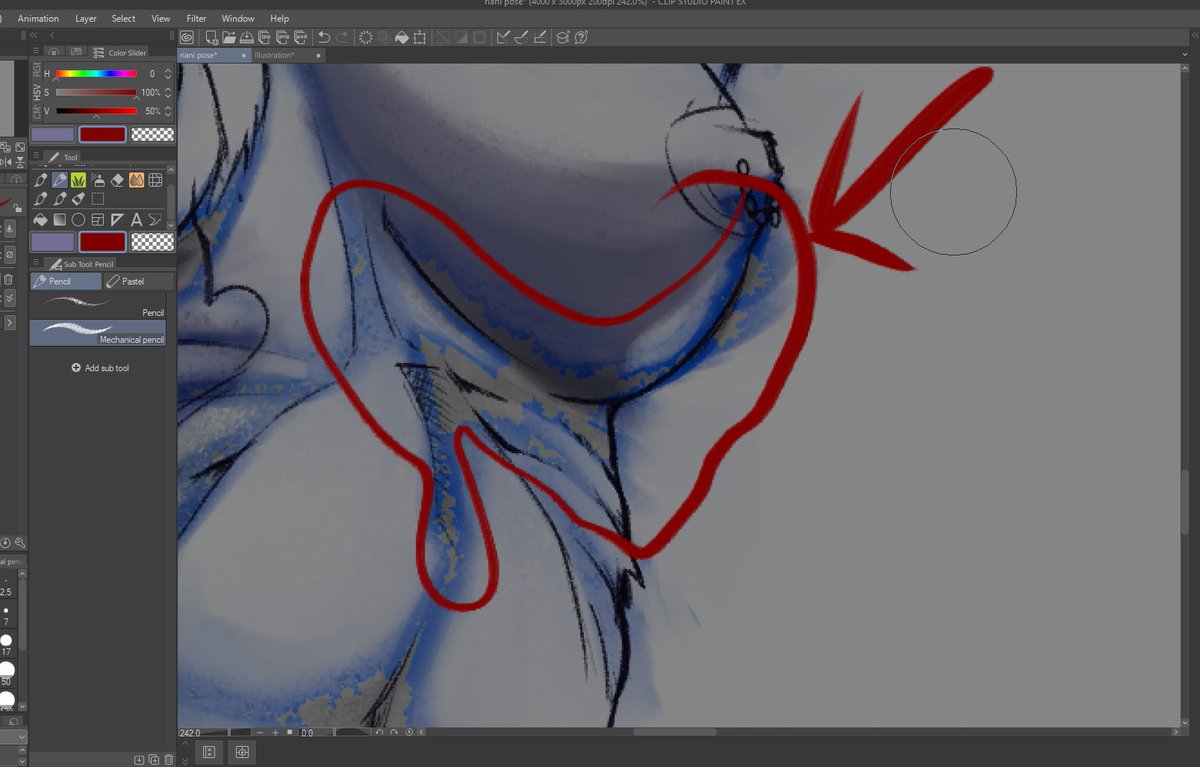Select the Fill bucket tool in palette
The width and height of the screenshot is (1200, 767).
(41, 220)
